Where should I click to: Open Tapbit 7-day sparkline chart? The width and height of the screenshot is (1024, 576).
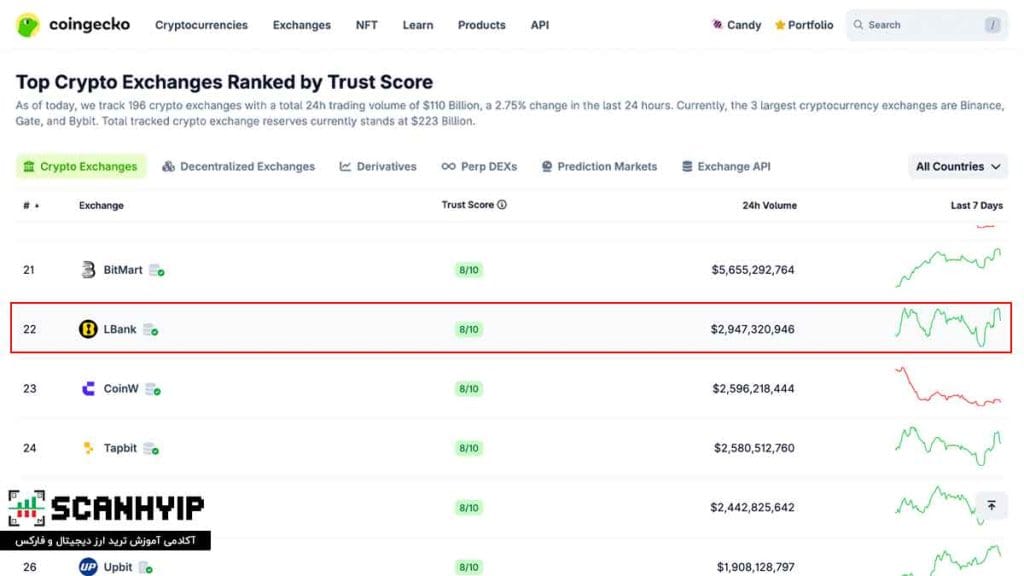tap(948, 445)
